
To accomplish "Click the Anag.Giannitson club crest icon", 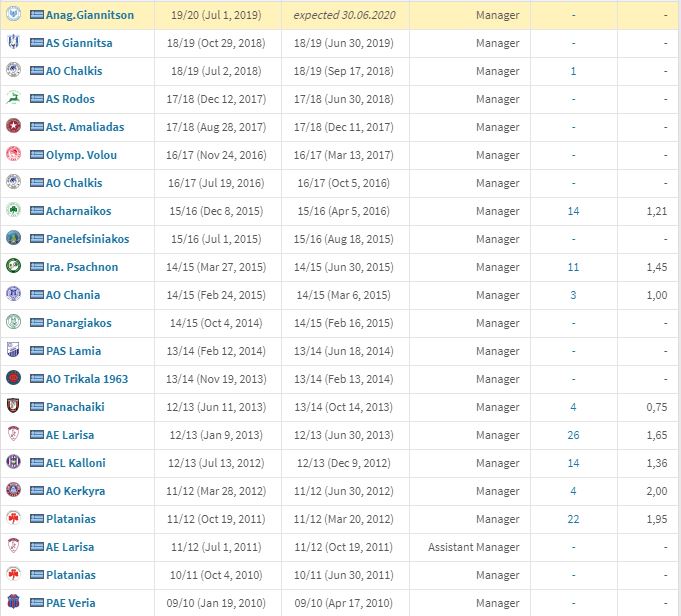I will (x=14, y=15).
